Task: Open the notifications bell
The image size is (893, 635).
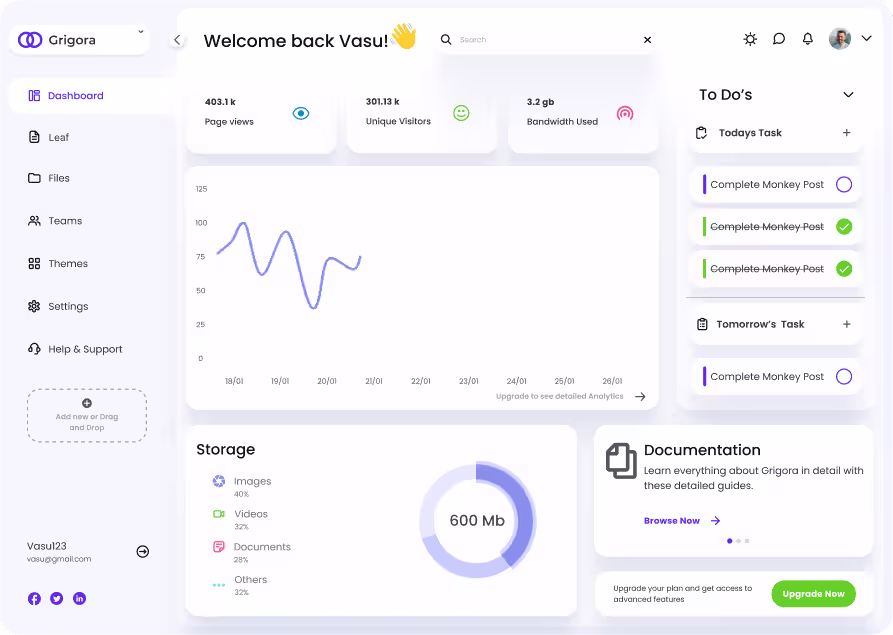Action: [x=807, y=39]
